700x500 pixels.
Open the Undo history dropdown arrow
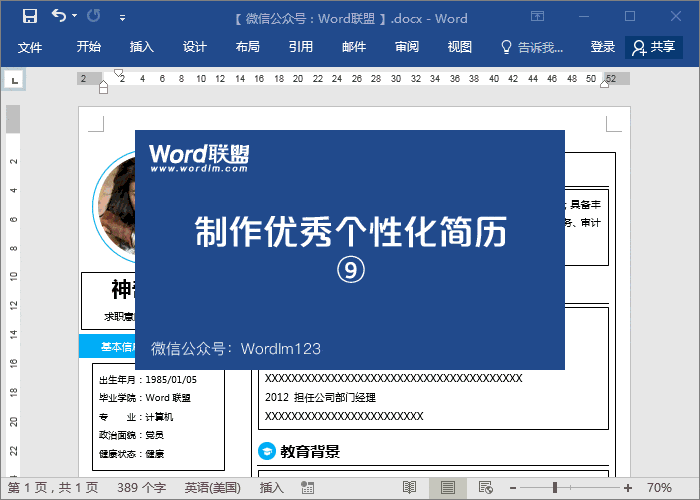click(75, 16)
